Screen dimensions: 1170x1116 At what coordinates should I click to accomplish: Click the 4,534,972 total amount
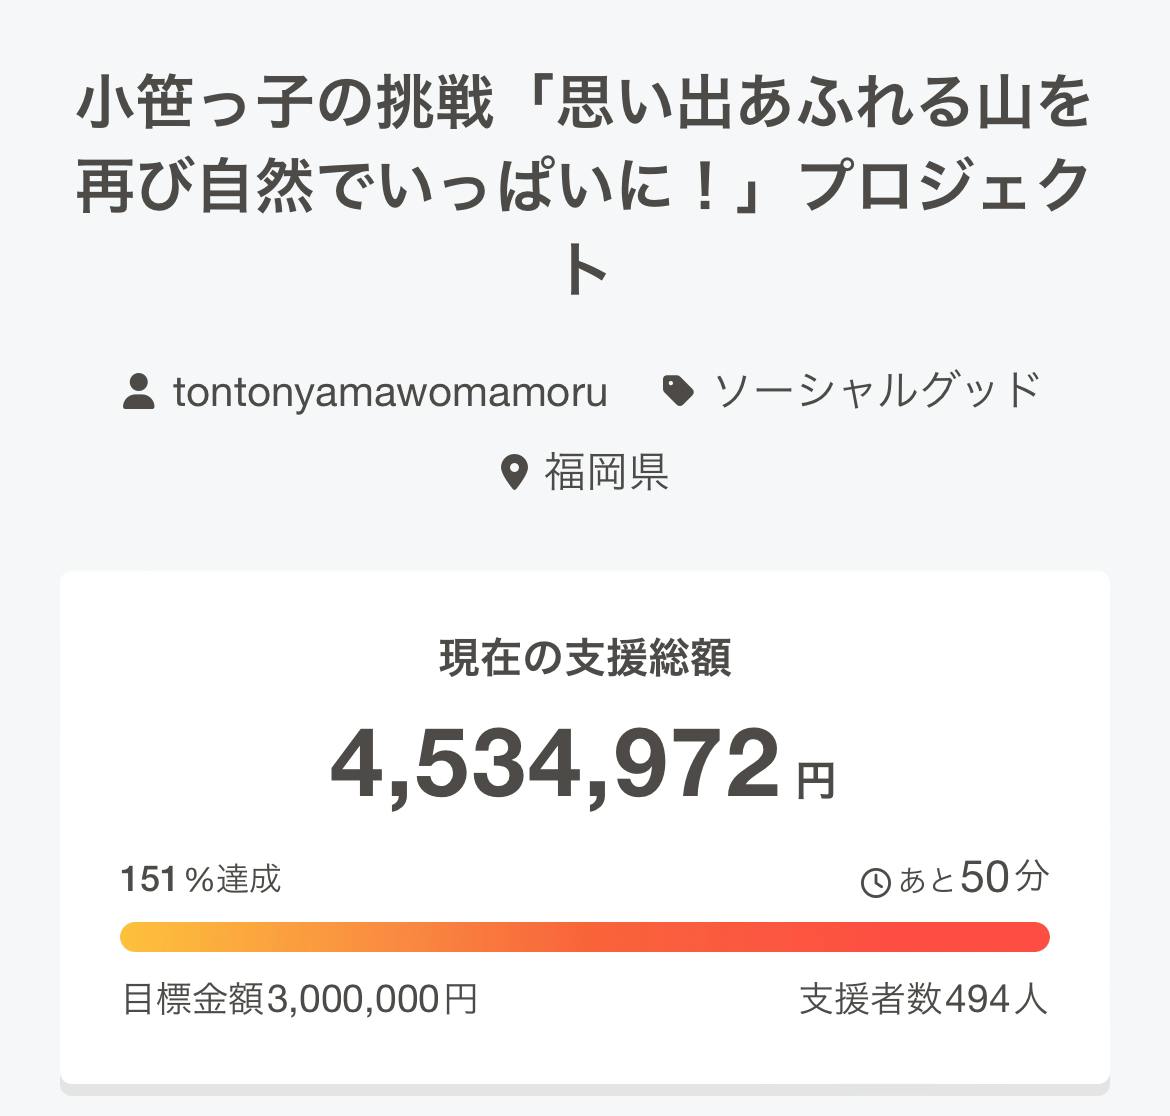(x=555, y=766)
